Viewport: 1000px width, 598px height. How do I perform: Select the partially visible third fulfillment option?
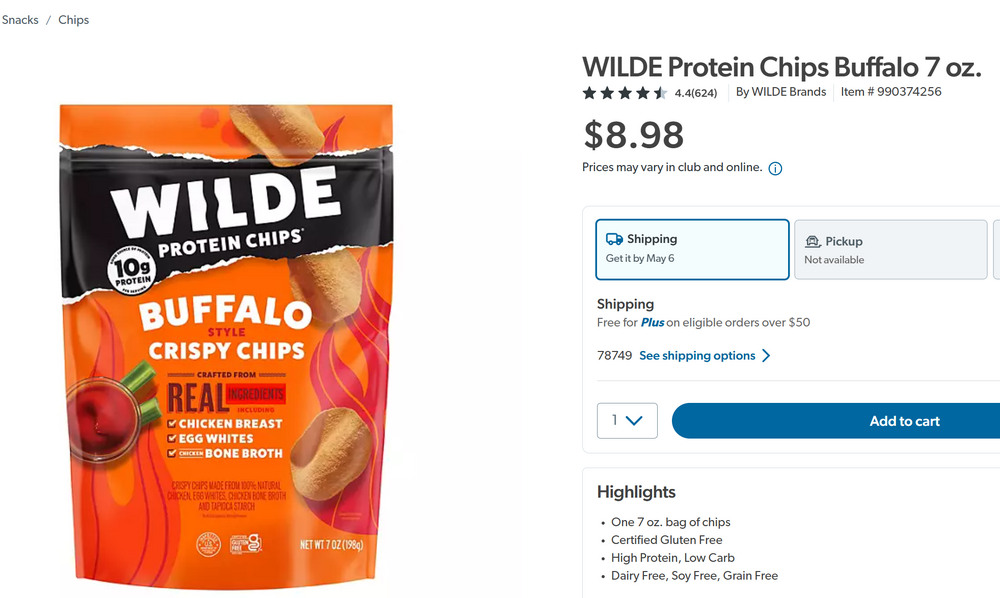[997, 249]
